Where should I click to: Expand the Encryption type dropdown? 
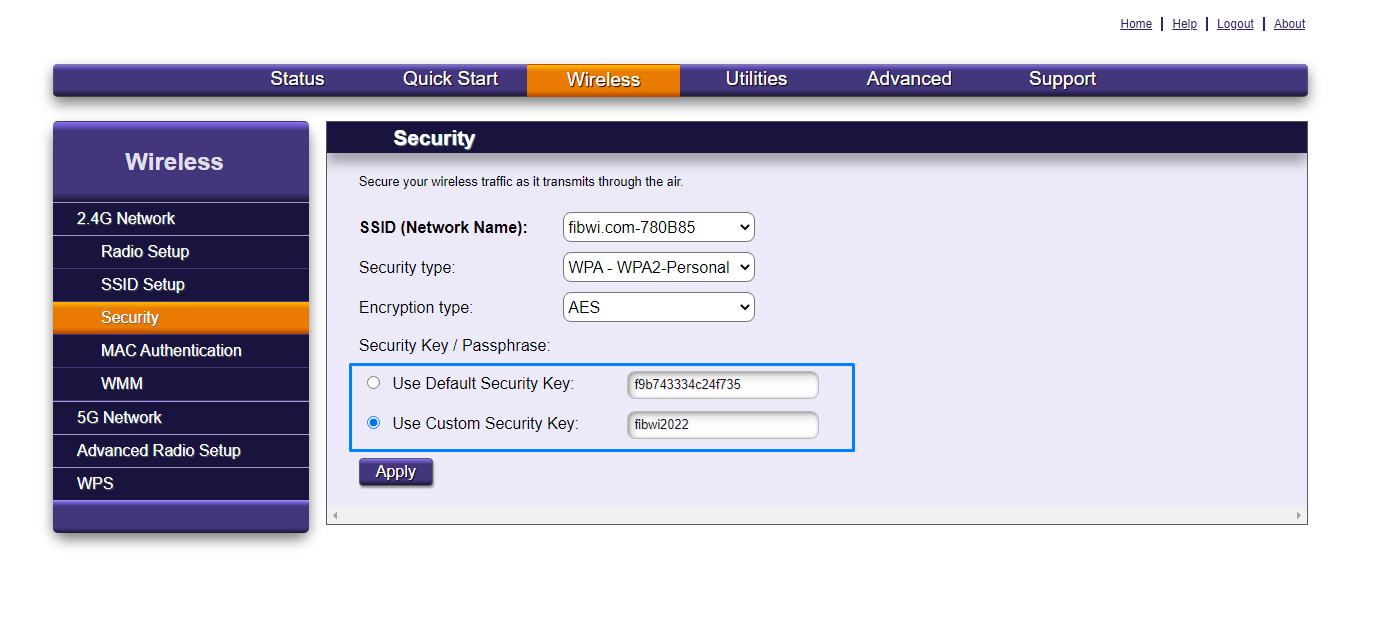[x=659, y=307]
